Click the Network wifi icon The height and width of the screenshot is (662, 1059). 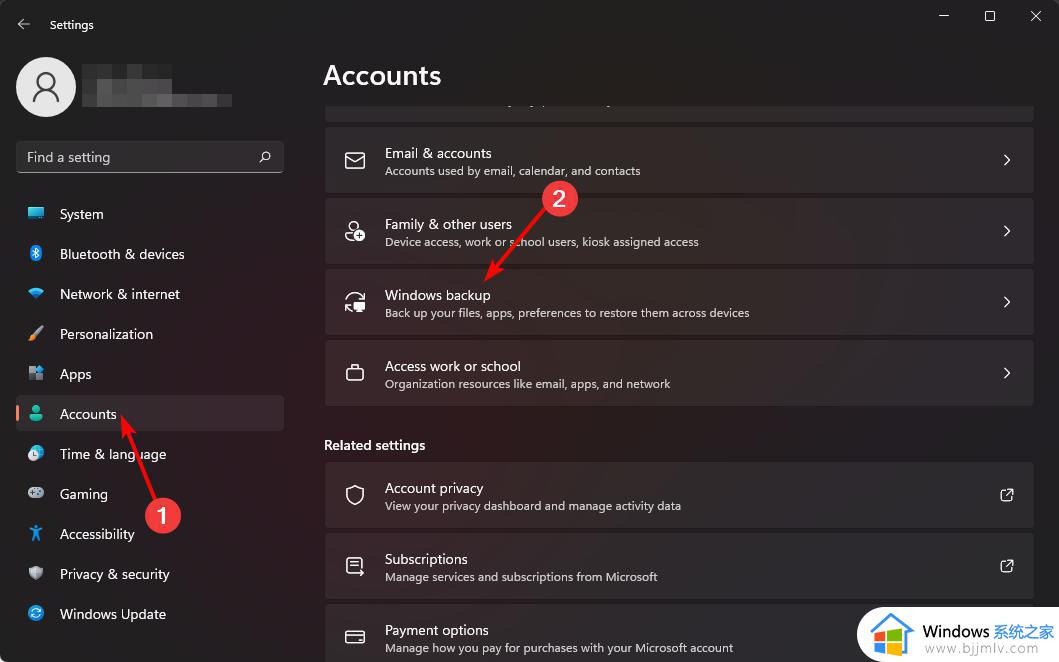[36, 293]
